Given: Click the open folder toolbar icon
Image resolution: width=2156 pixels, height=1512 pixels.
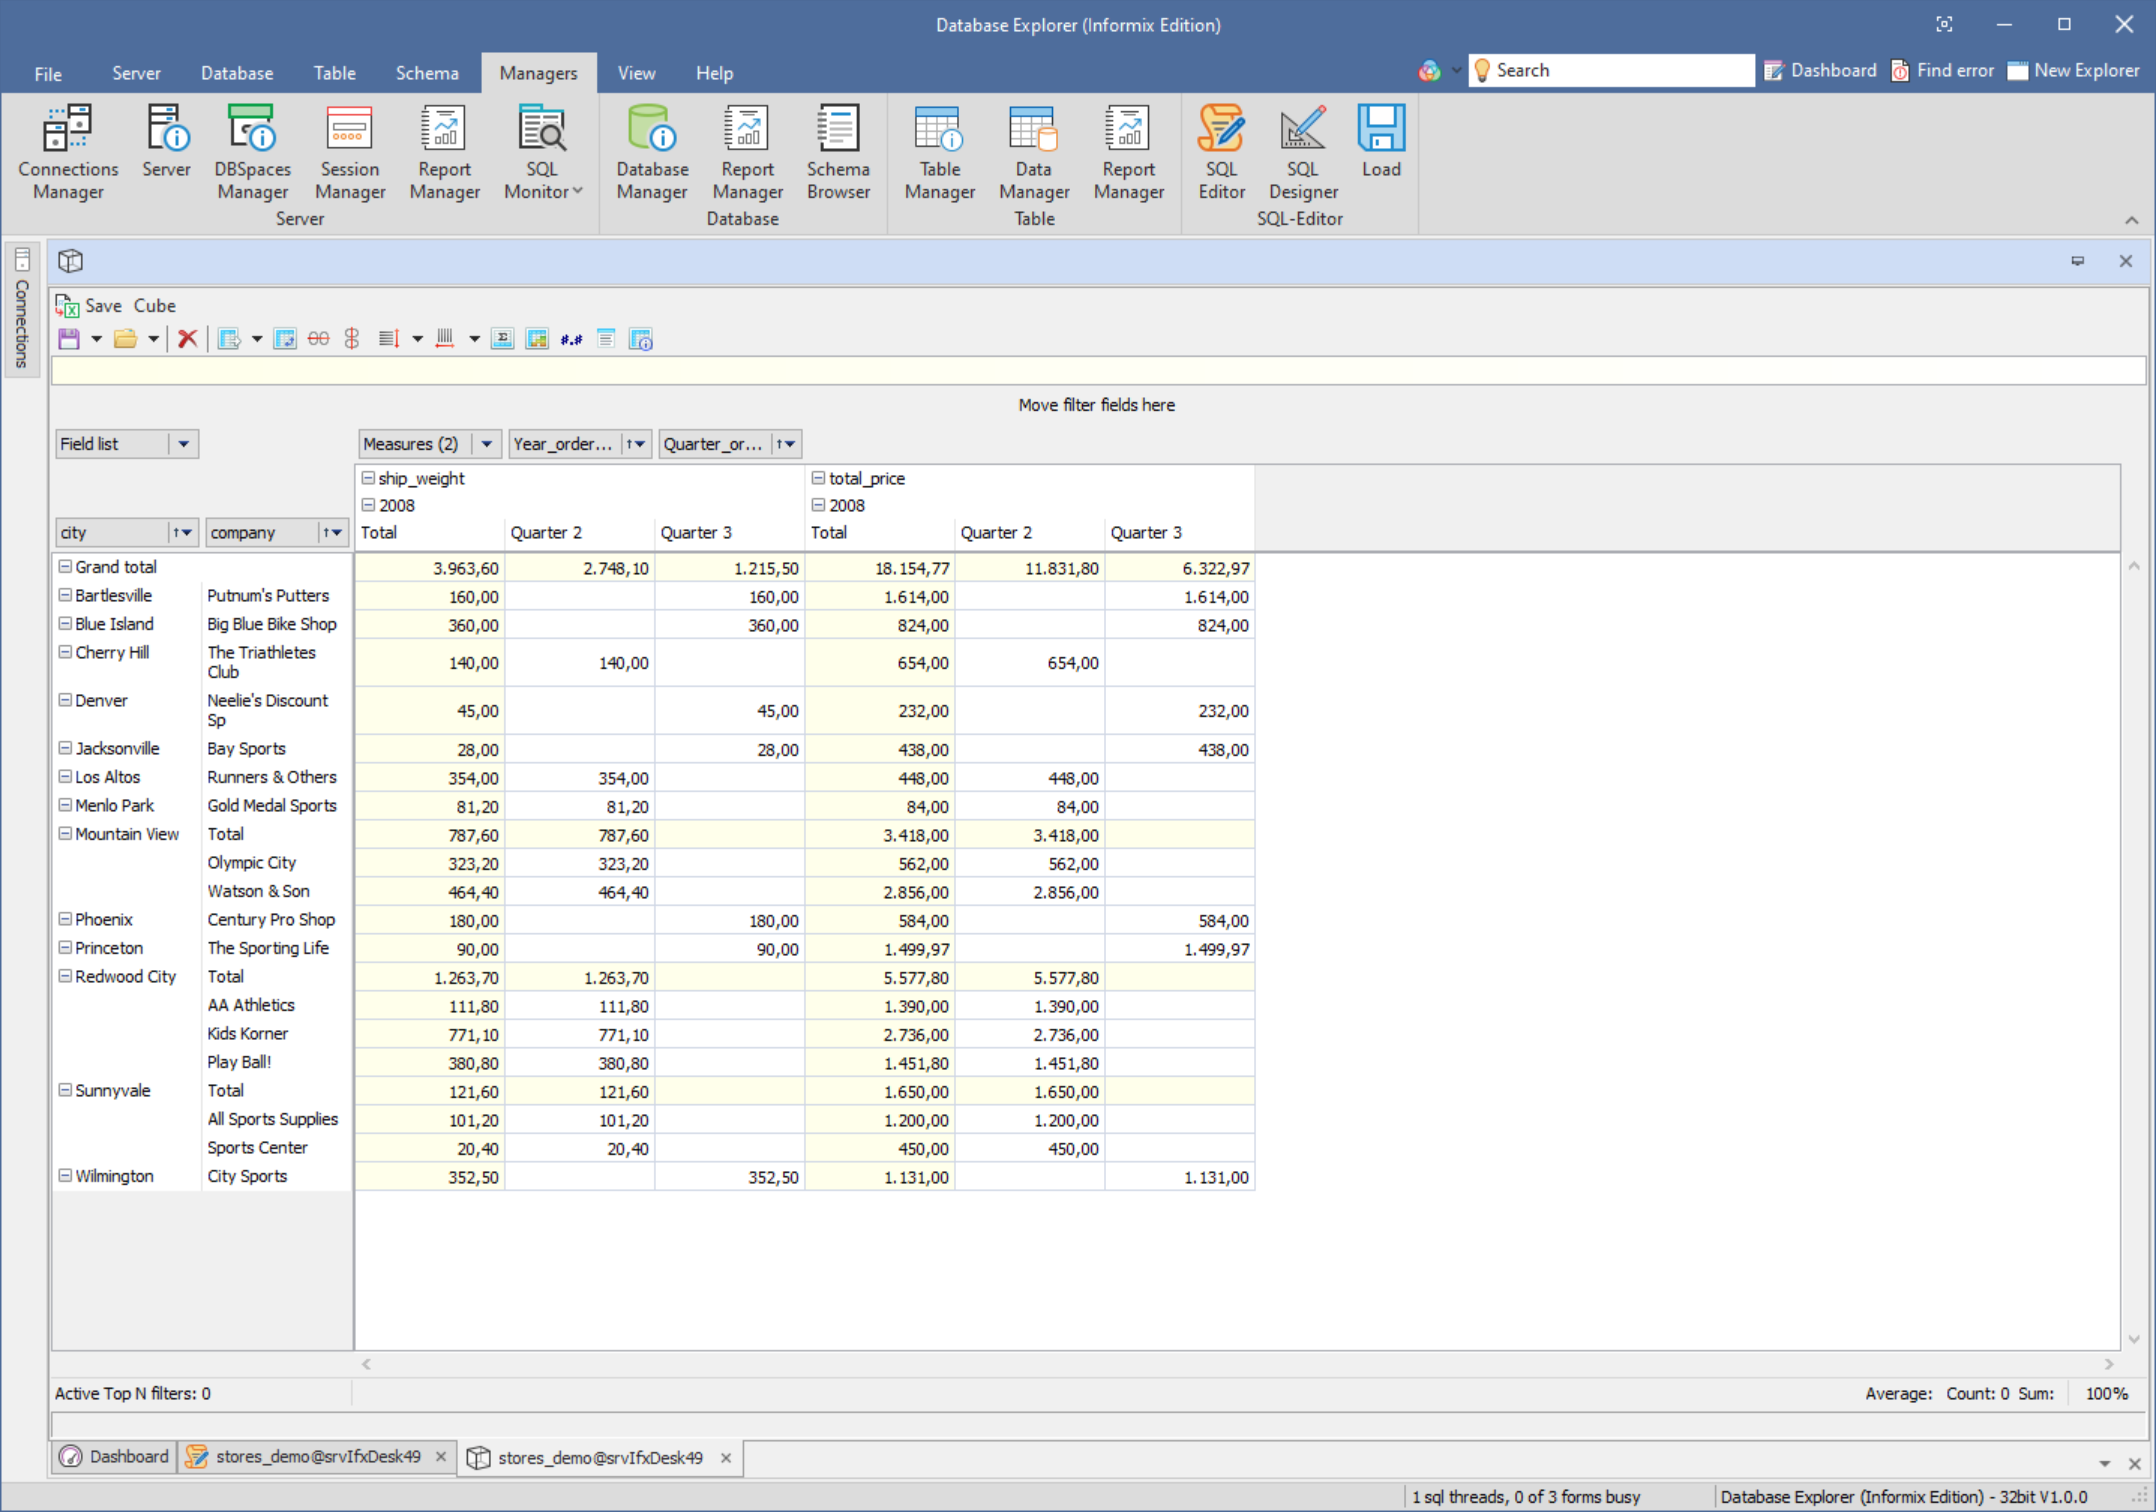Looking at the screenshot, I should coord(125,339).
